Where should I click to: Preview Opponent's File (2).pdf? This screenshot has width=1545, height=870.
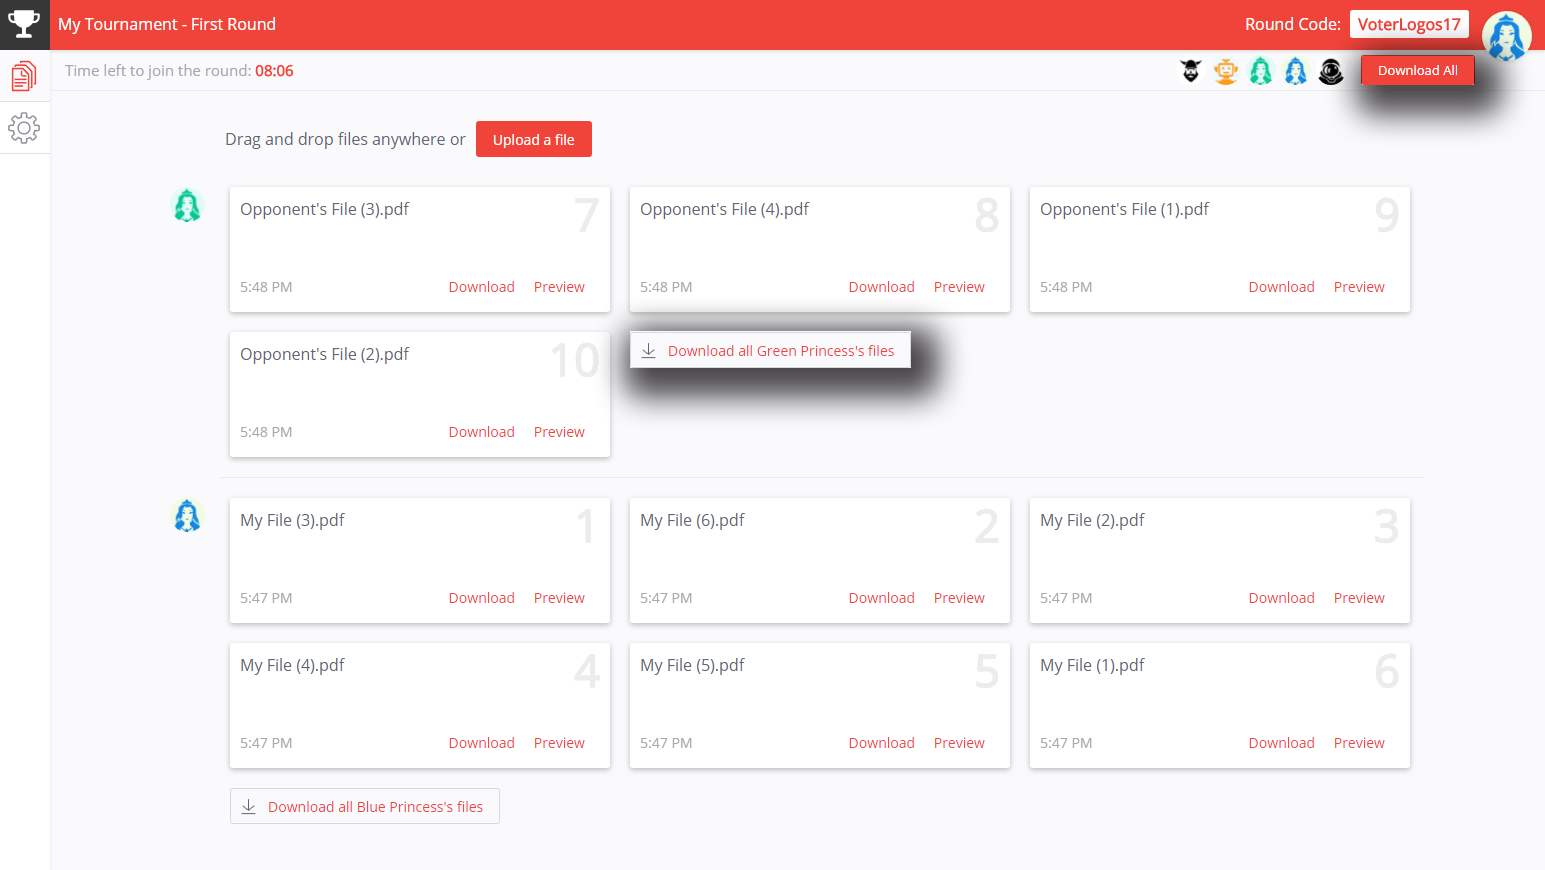pos(559,432)
